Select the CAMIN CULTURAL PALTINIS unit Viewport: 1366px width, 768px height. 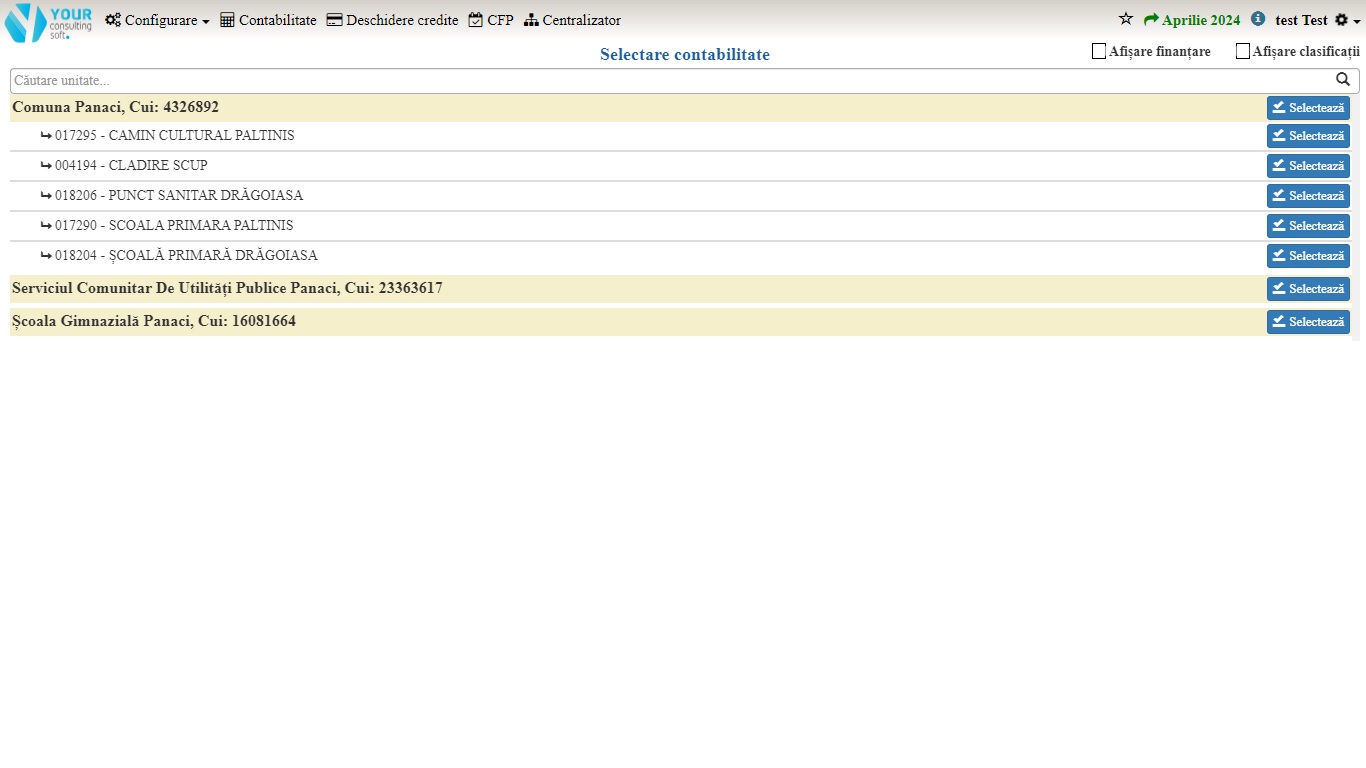coord(1307,136)
